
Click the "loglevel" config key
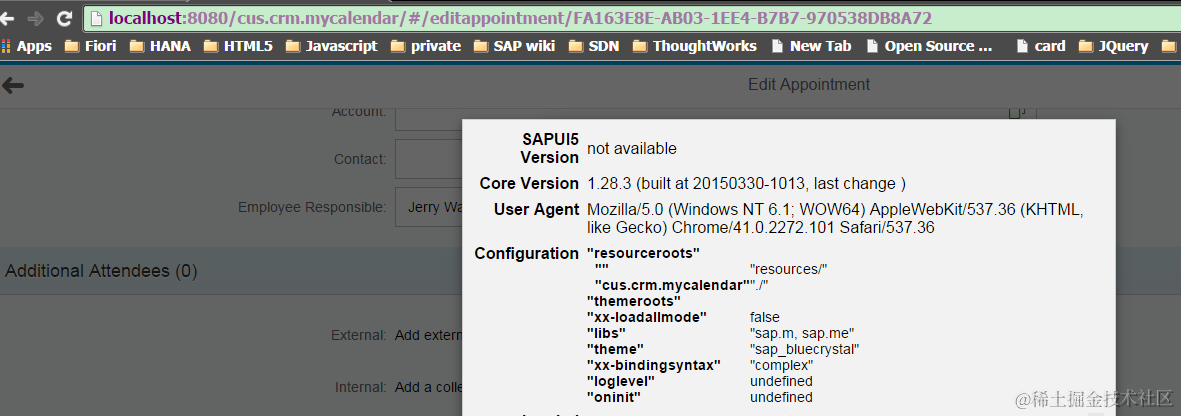point(621,381)
